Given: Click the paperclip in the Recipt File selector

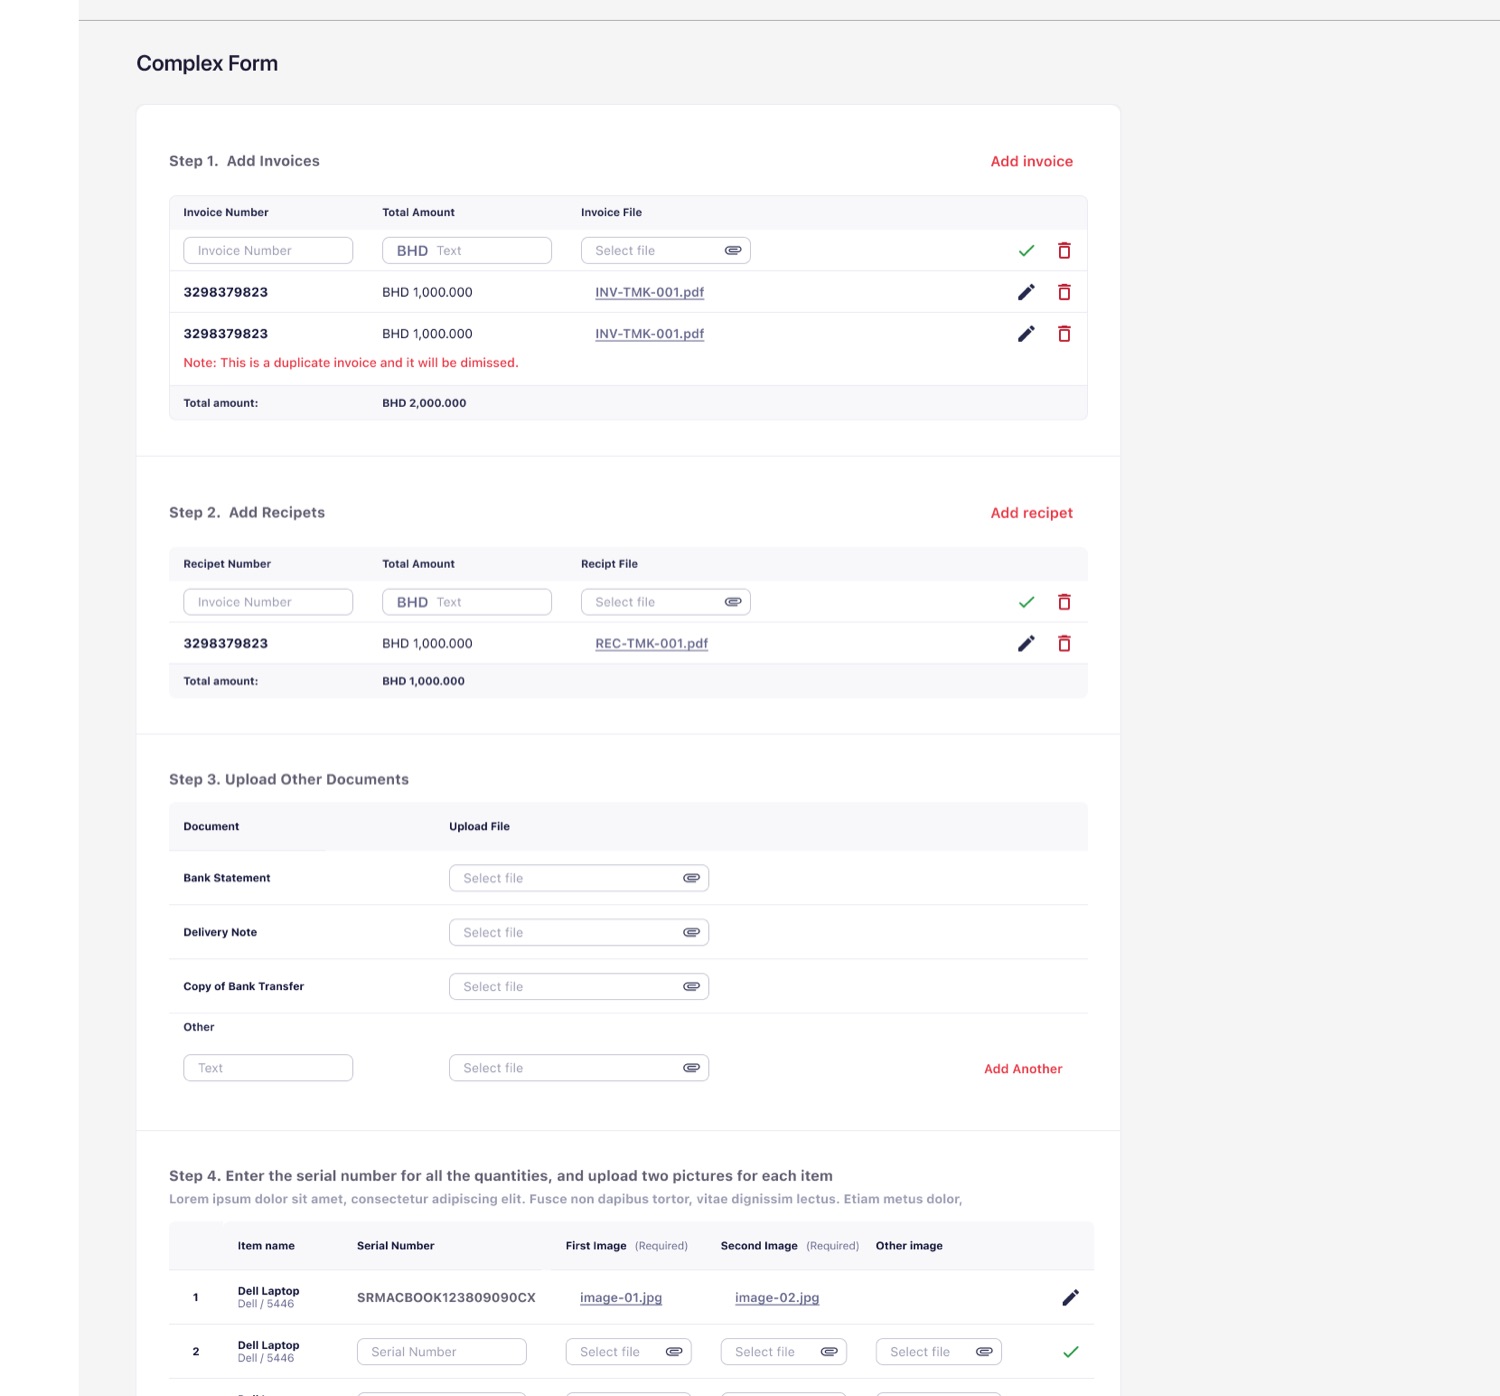Looking at the screenshot, I should click(x=733, y=602).
